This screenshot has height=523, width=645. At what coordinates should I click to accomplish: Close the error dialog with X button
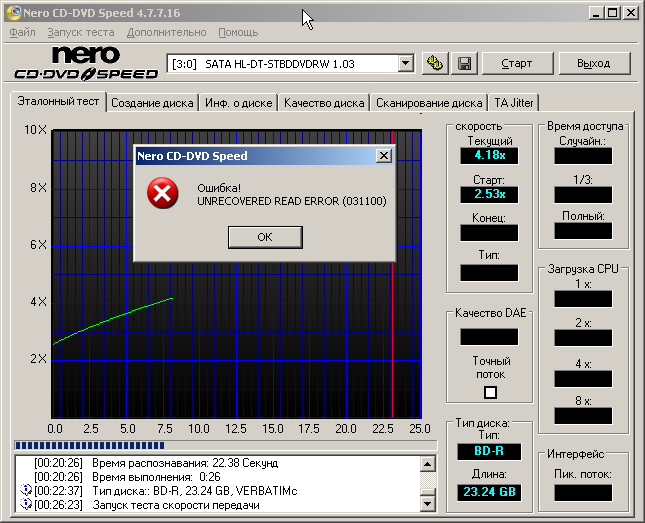click(x=383, y=156)
